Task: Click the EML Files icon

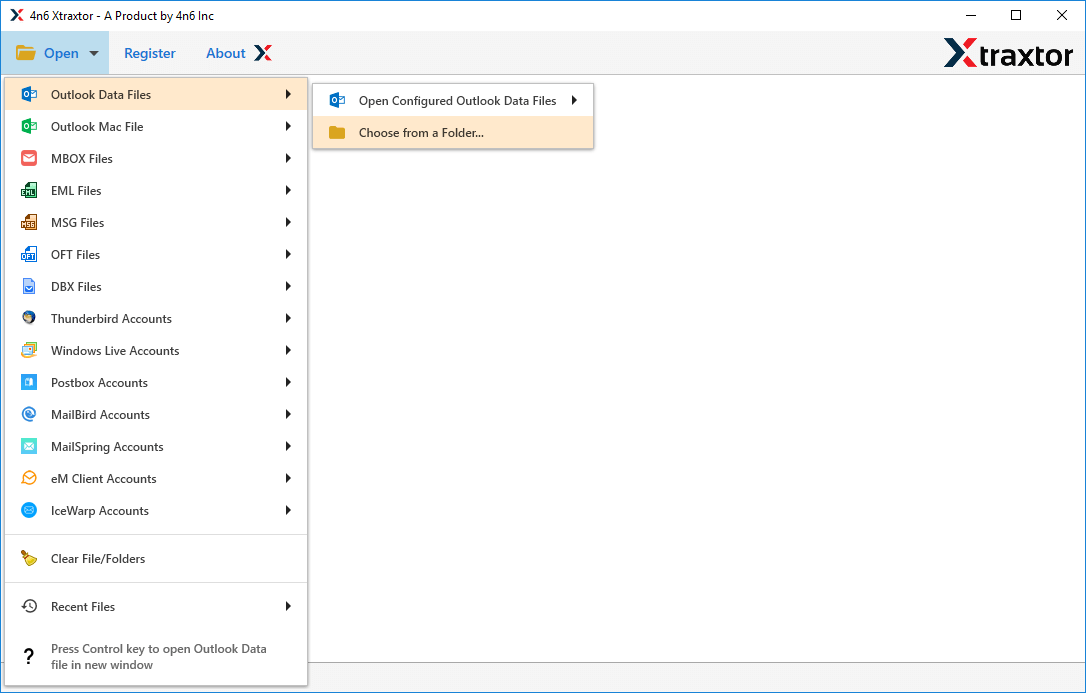Action: click(29, 190)
